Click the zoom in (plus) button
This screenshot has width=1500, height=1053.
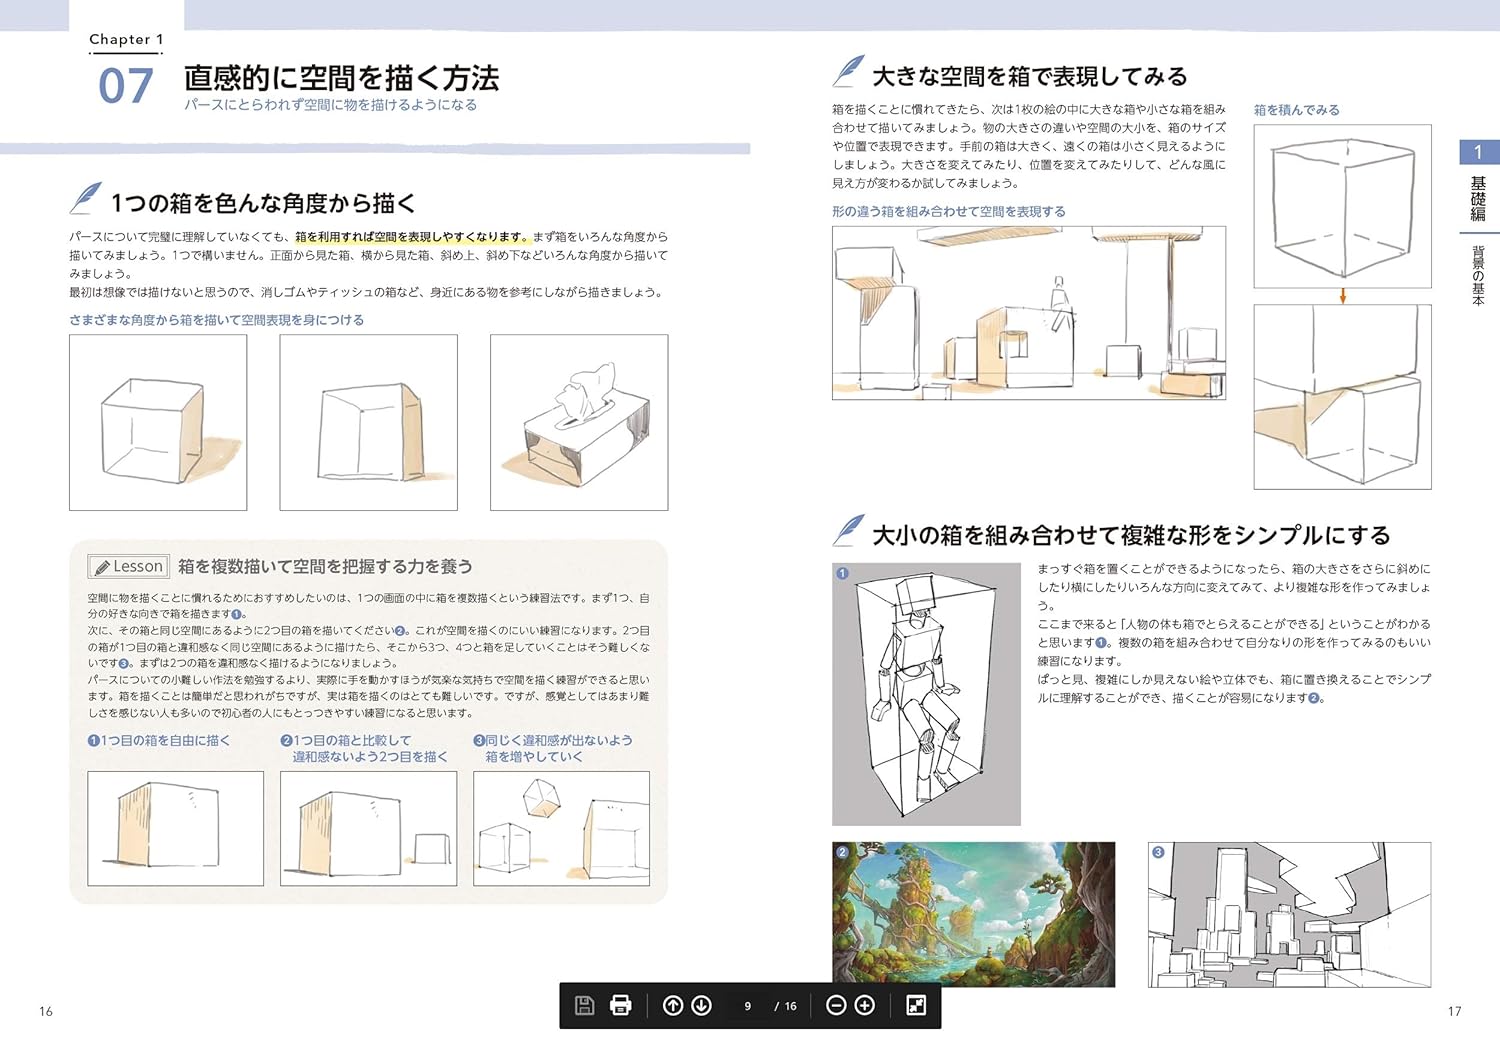click(x=865, y=1005)
